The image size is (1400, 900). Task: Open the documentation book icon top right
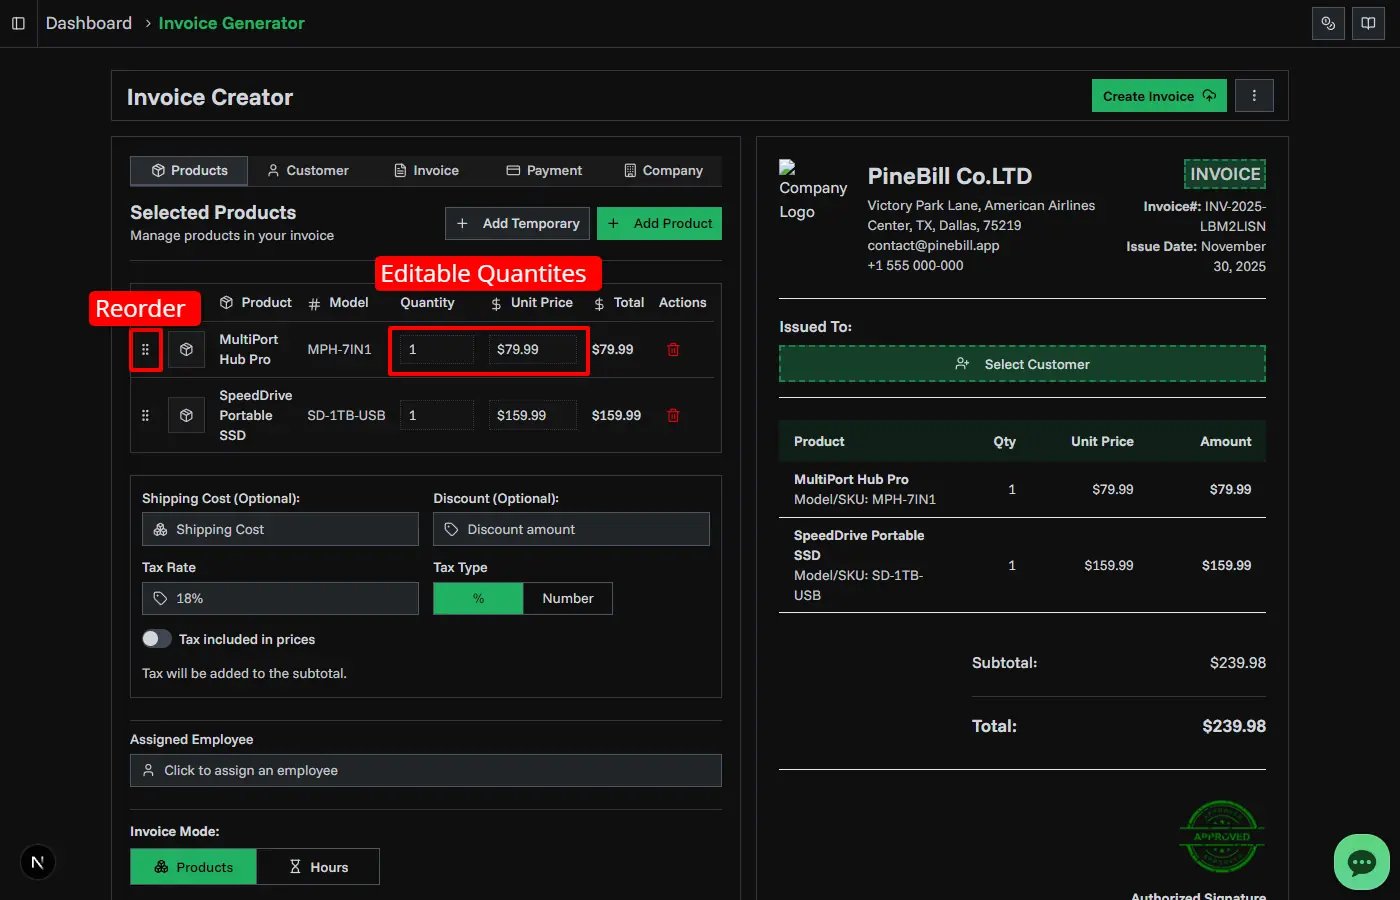1368,22
